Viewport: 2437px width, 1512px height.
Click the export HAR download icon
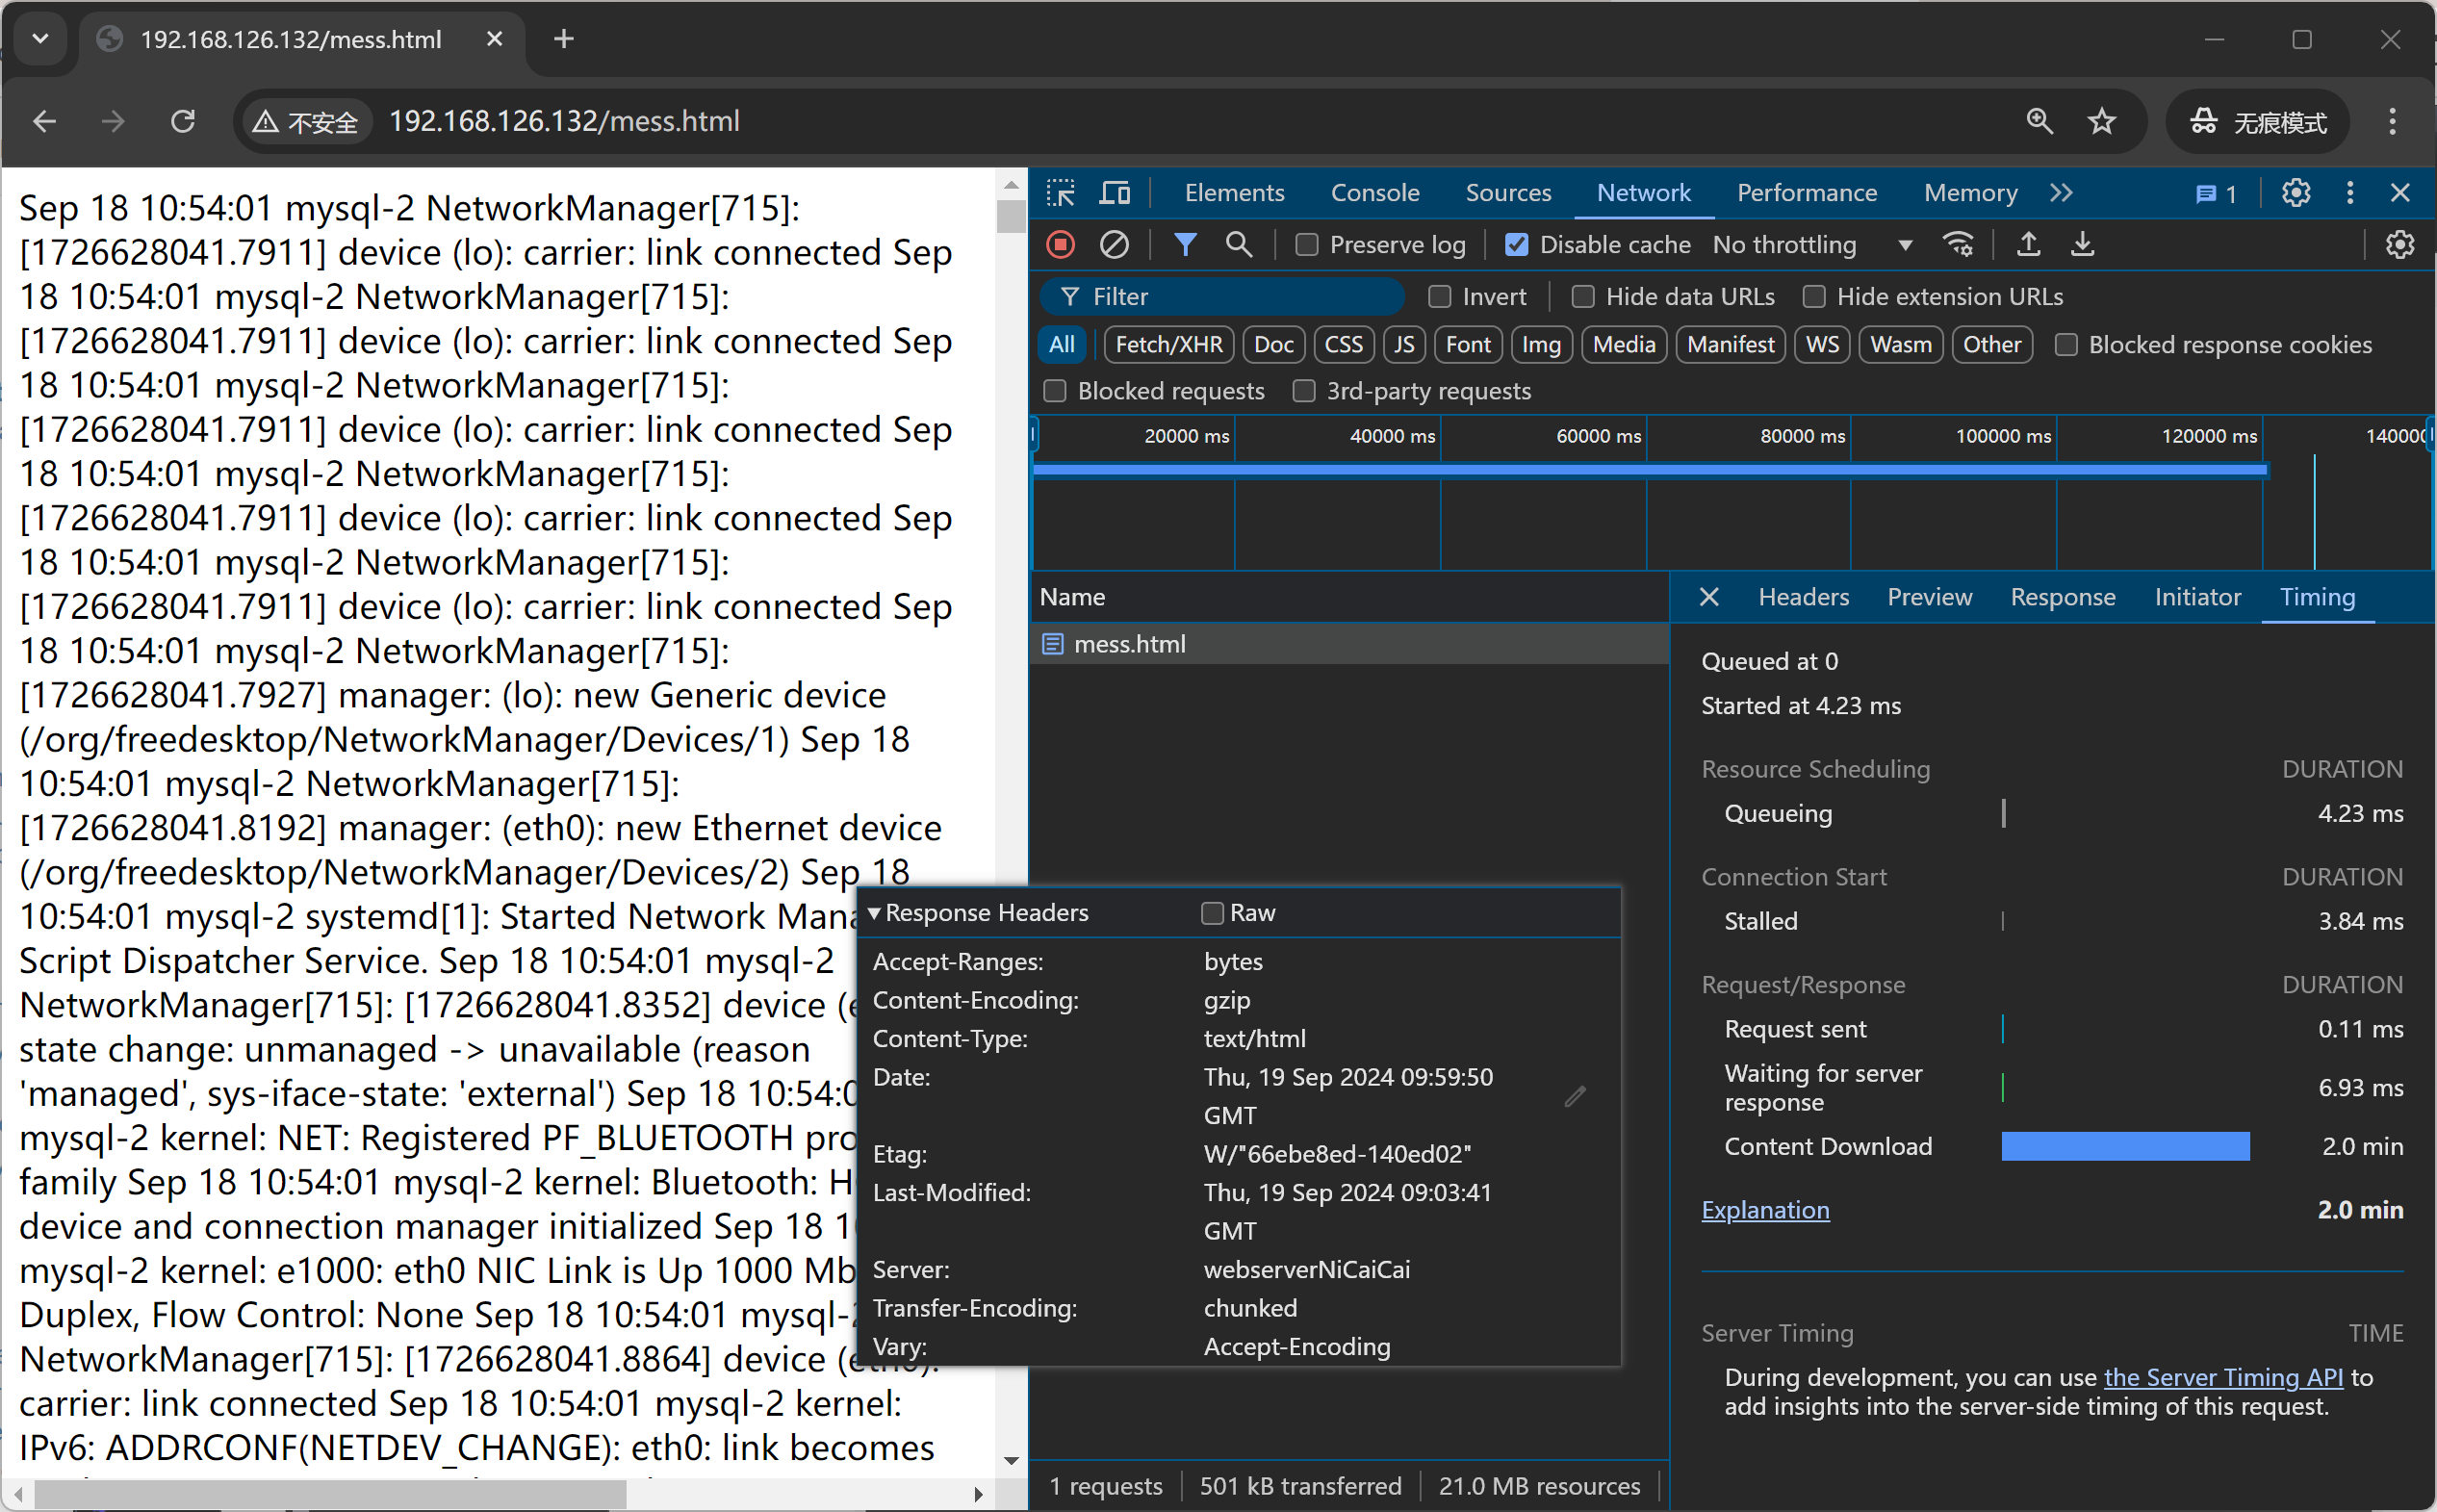coord(2082,245)
